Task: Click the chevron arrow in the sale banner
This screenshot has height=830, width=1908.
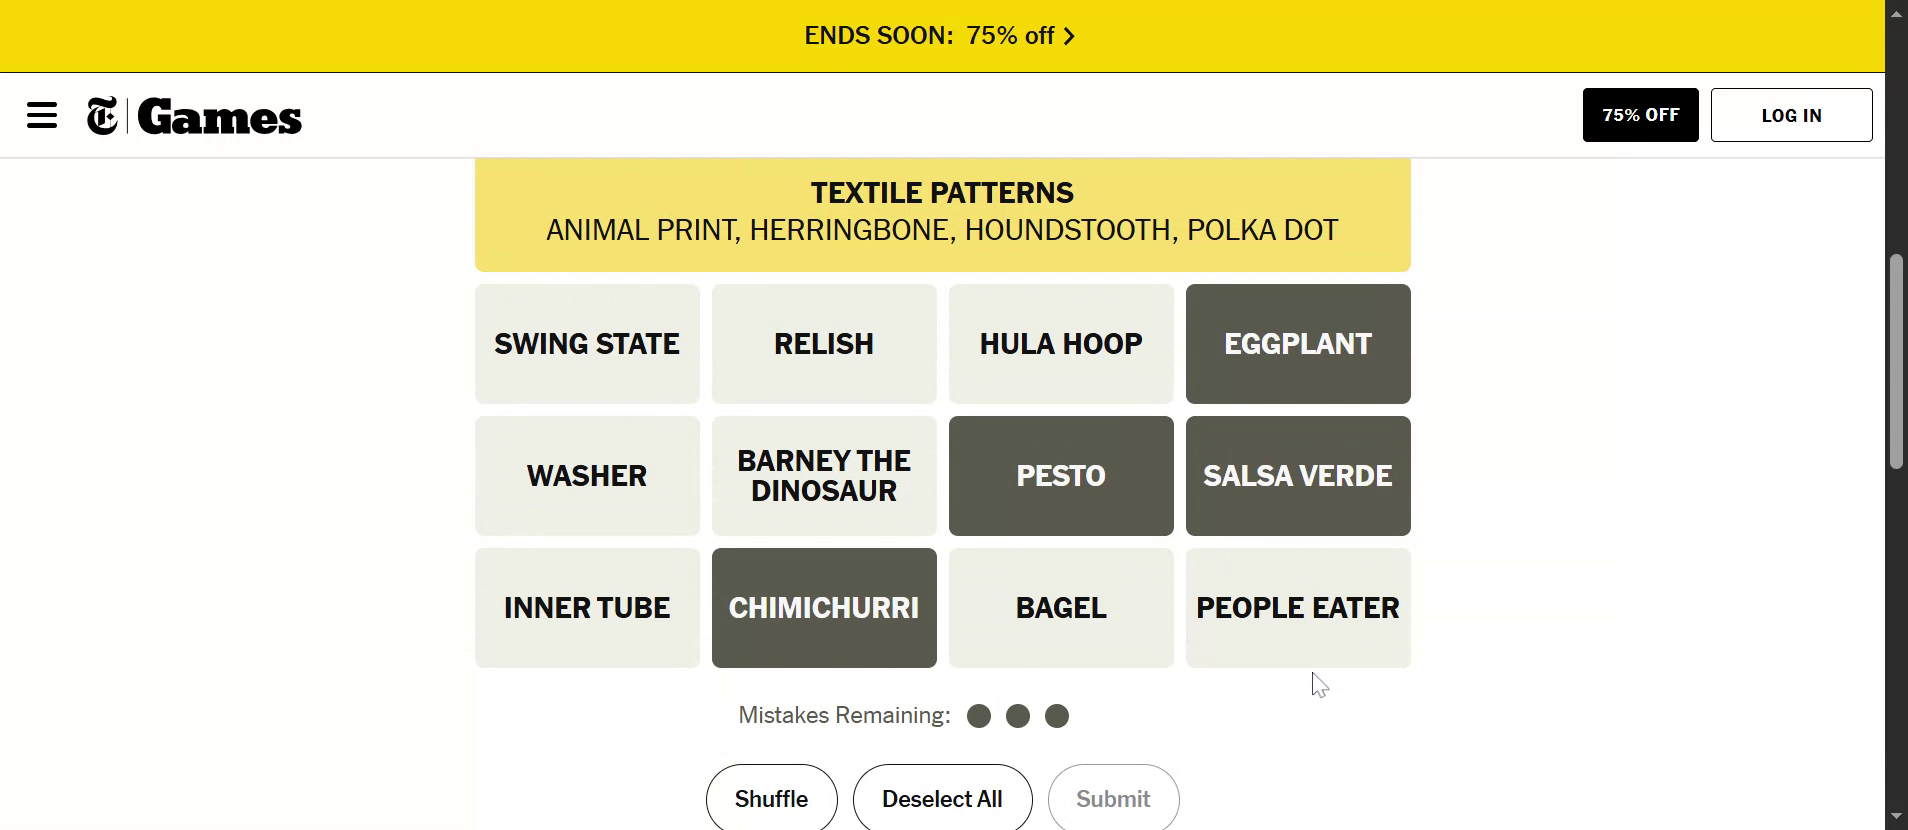Action: (x=1069, y=37)
